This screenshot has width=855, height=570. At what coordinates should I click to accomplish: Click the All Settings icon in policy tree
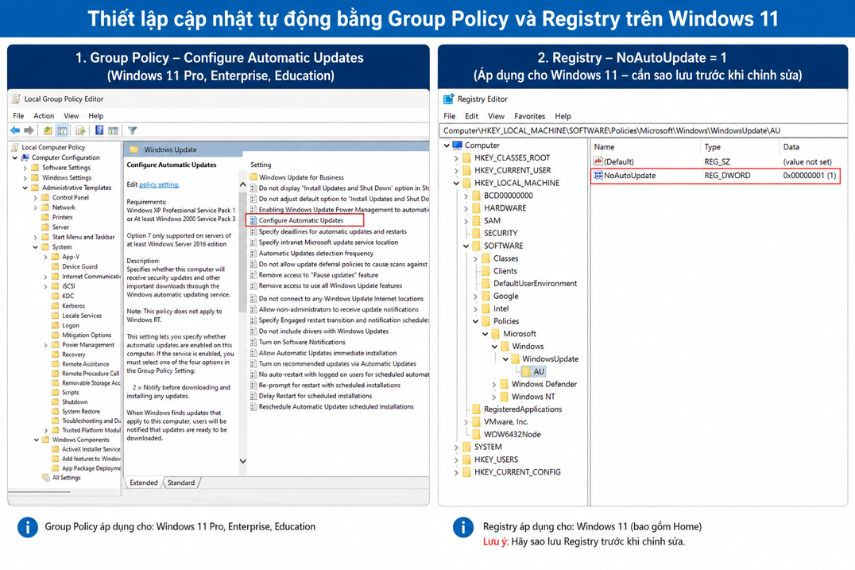46,478
